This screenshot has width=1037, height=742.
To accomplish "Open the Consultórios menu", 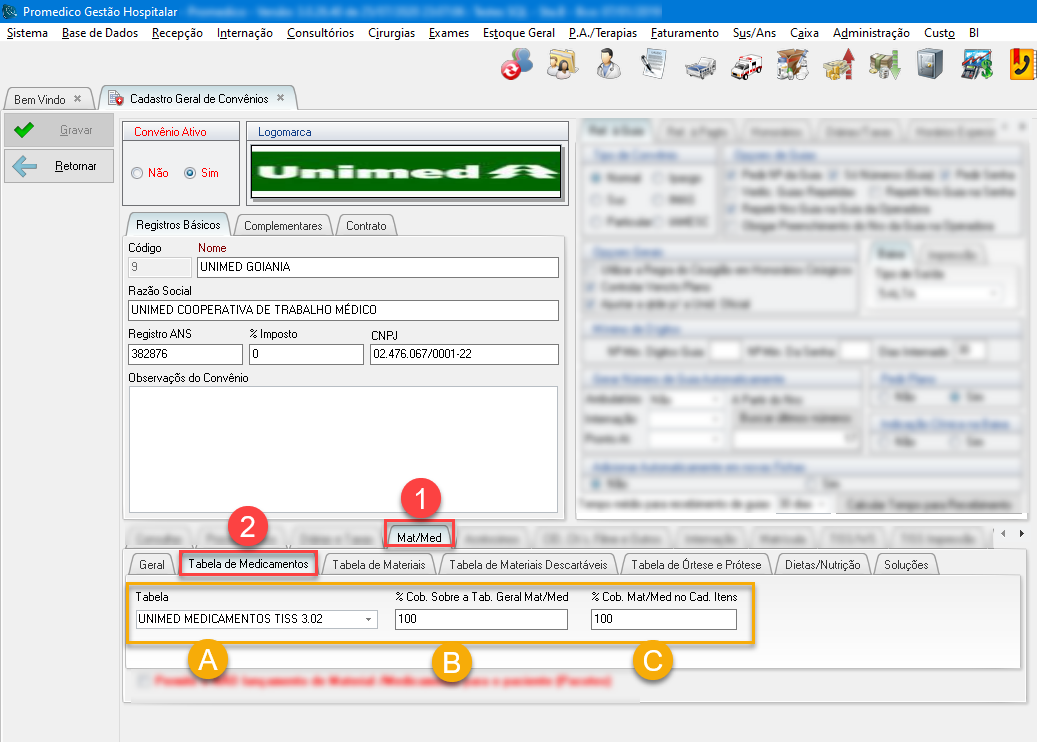I will pos(320,33).
